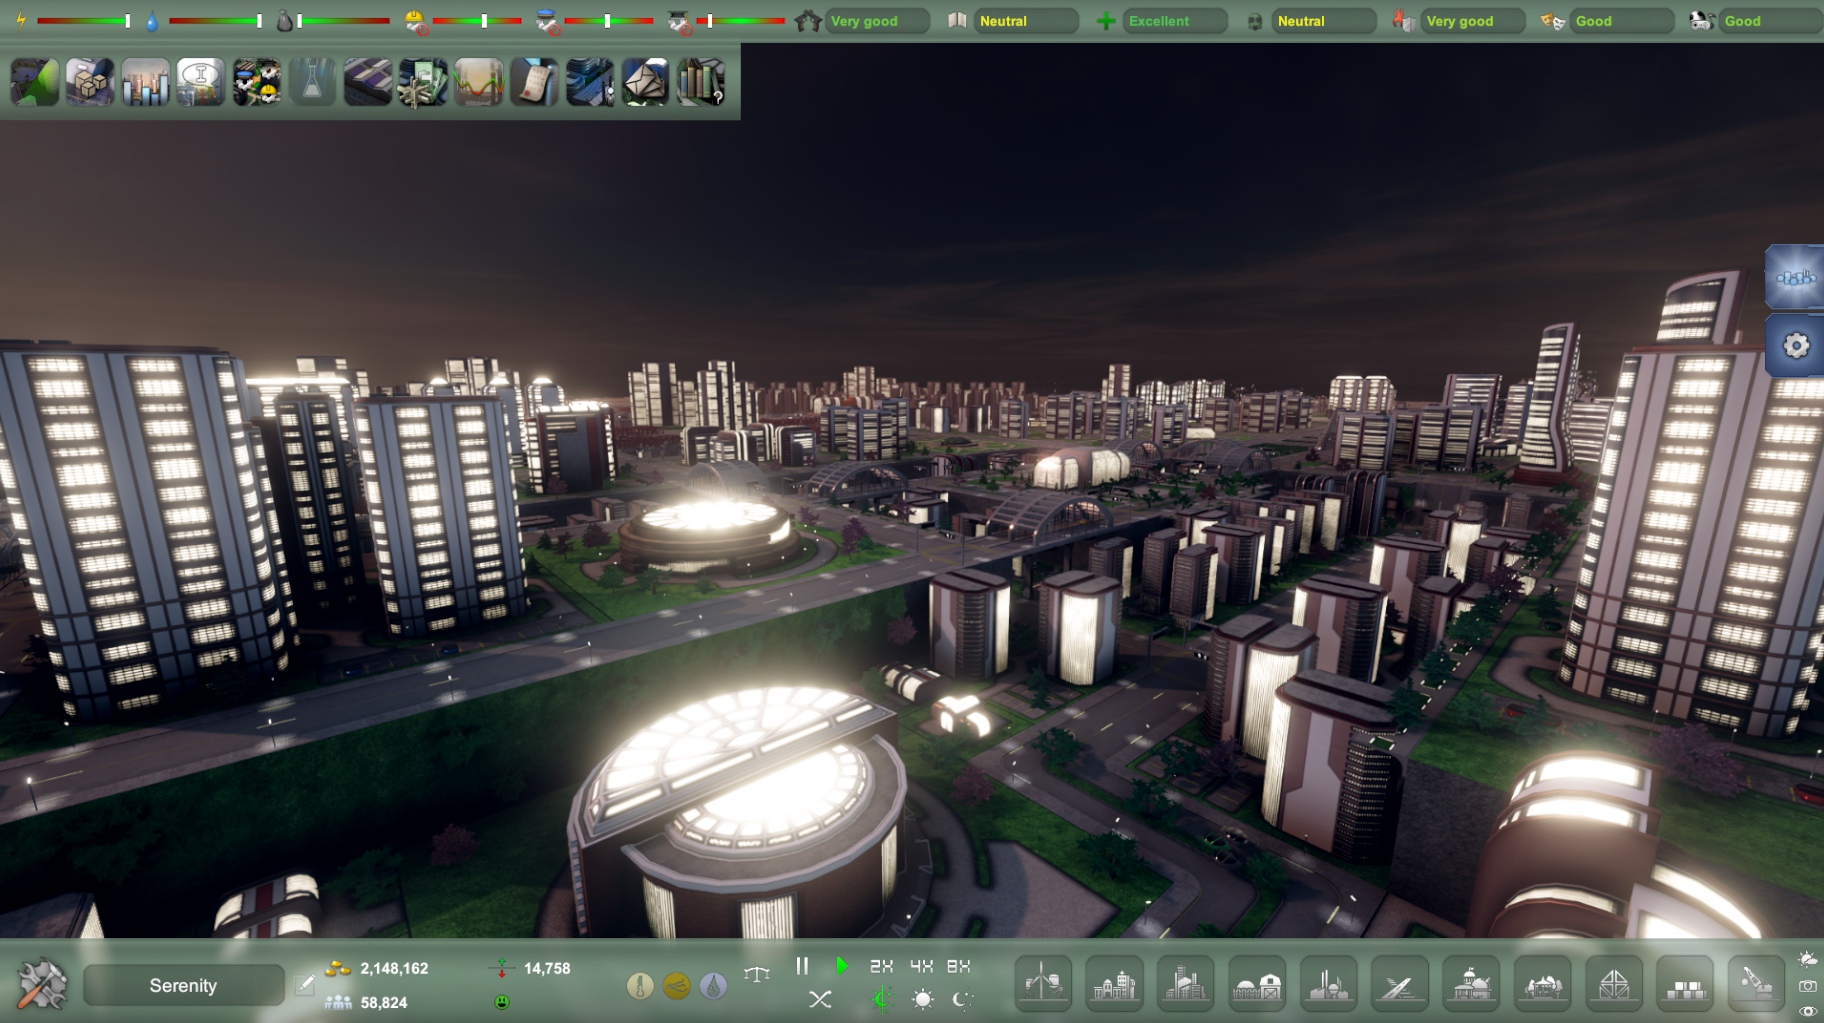Click the hard hat worker employment bar

coord(477,21)
